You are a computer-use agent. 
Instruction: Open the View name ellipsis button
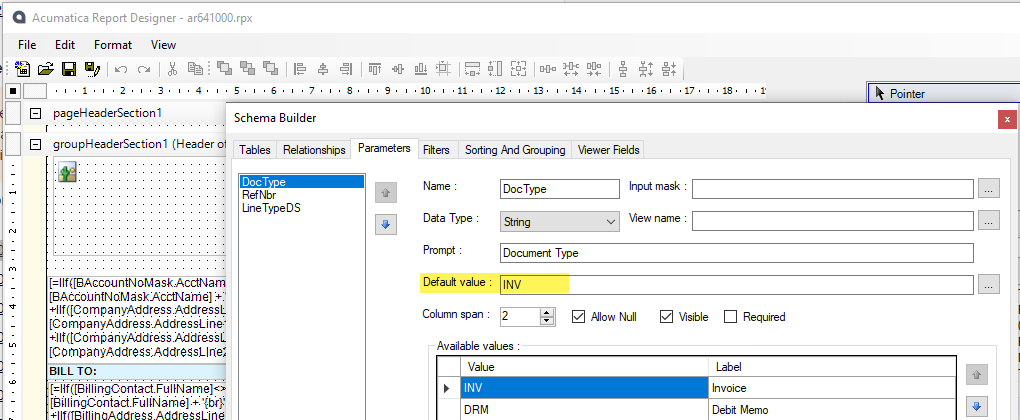pos(988,220)
